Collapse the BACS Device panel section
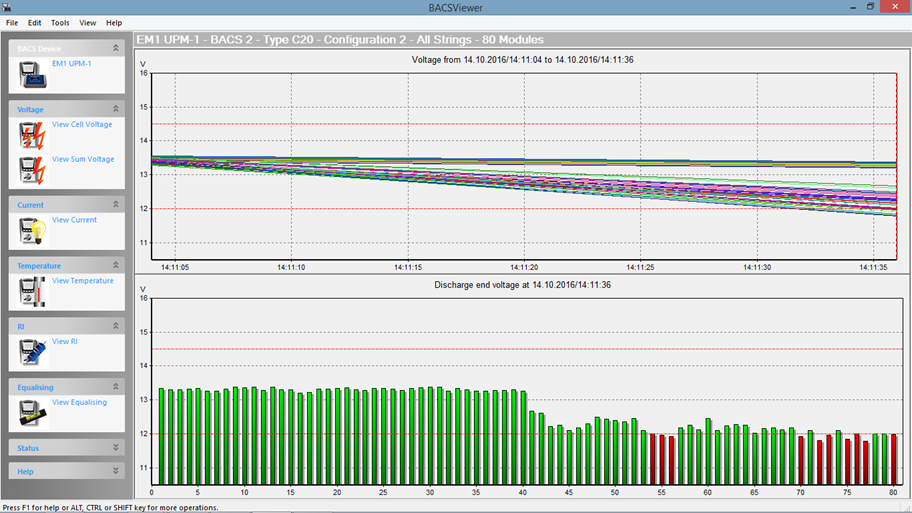912x513 pixels. point(116,48)
